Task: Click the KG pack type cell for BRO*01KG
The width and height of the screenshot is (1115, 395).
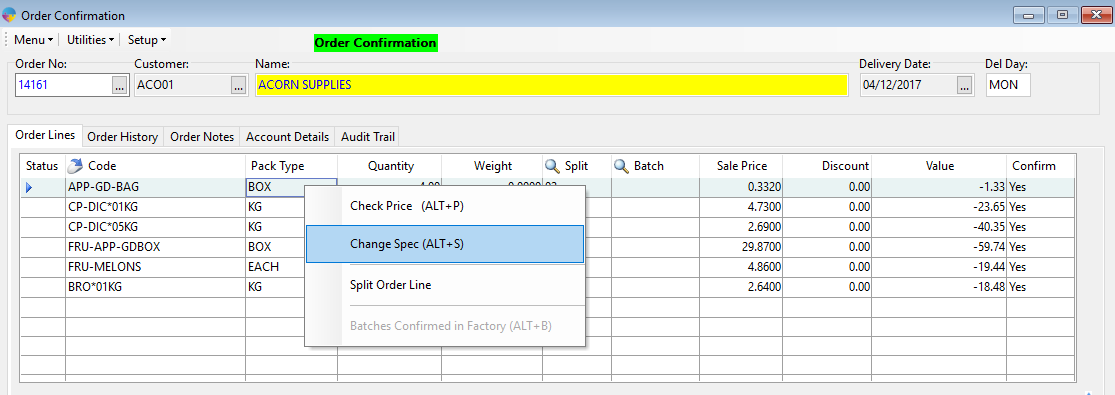Action: (x=274, y=287)
